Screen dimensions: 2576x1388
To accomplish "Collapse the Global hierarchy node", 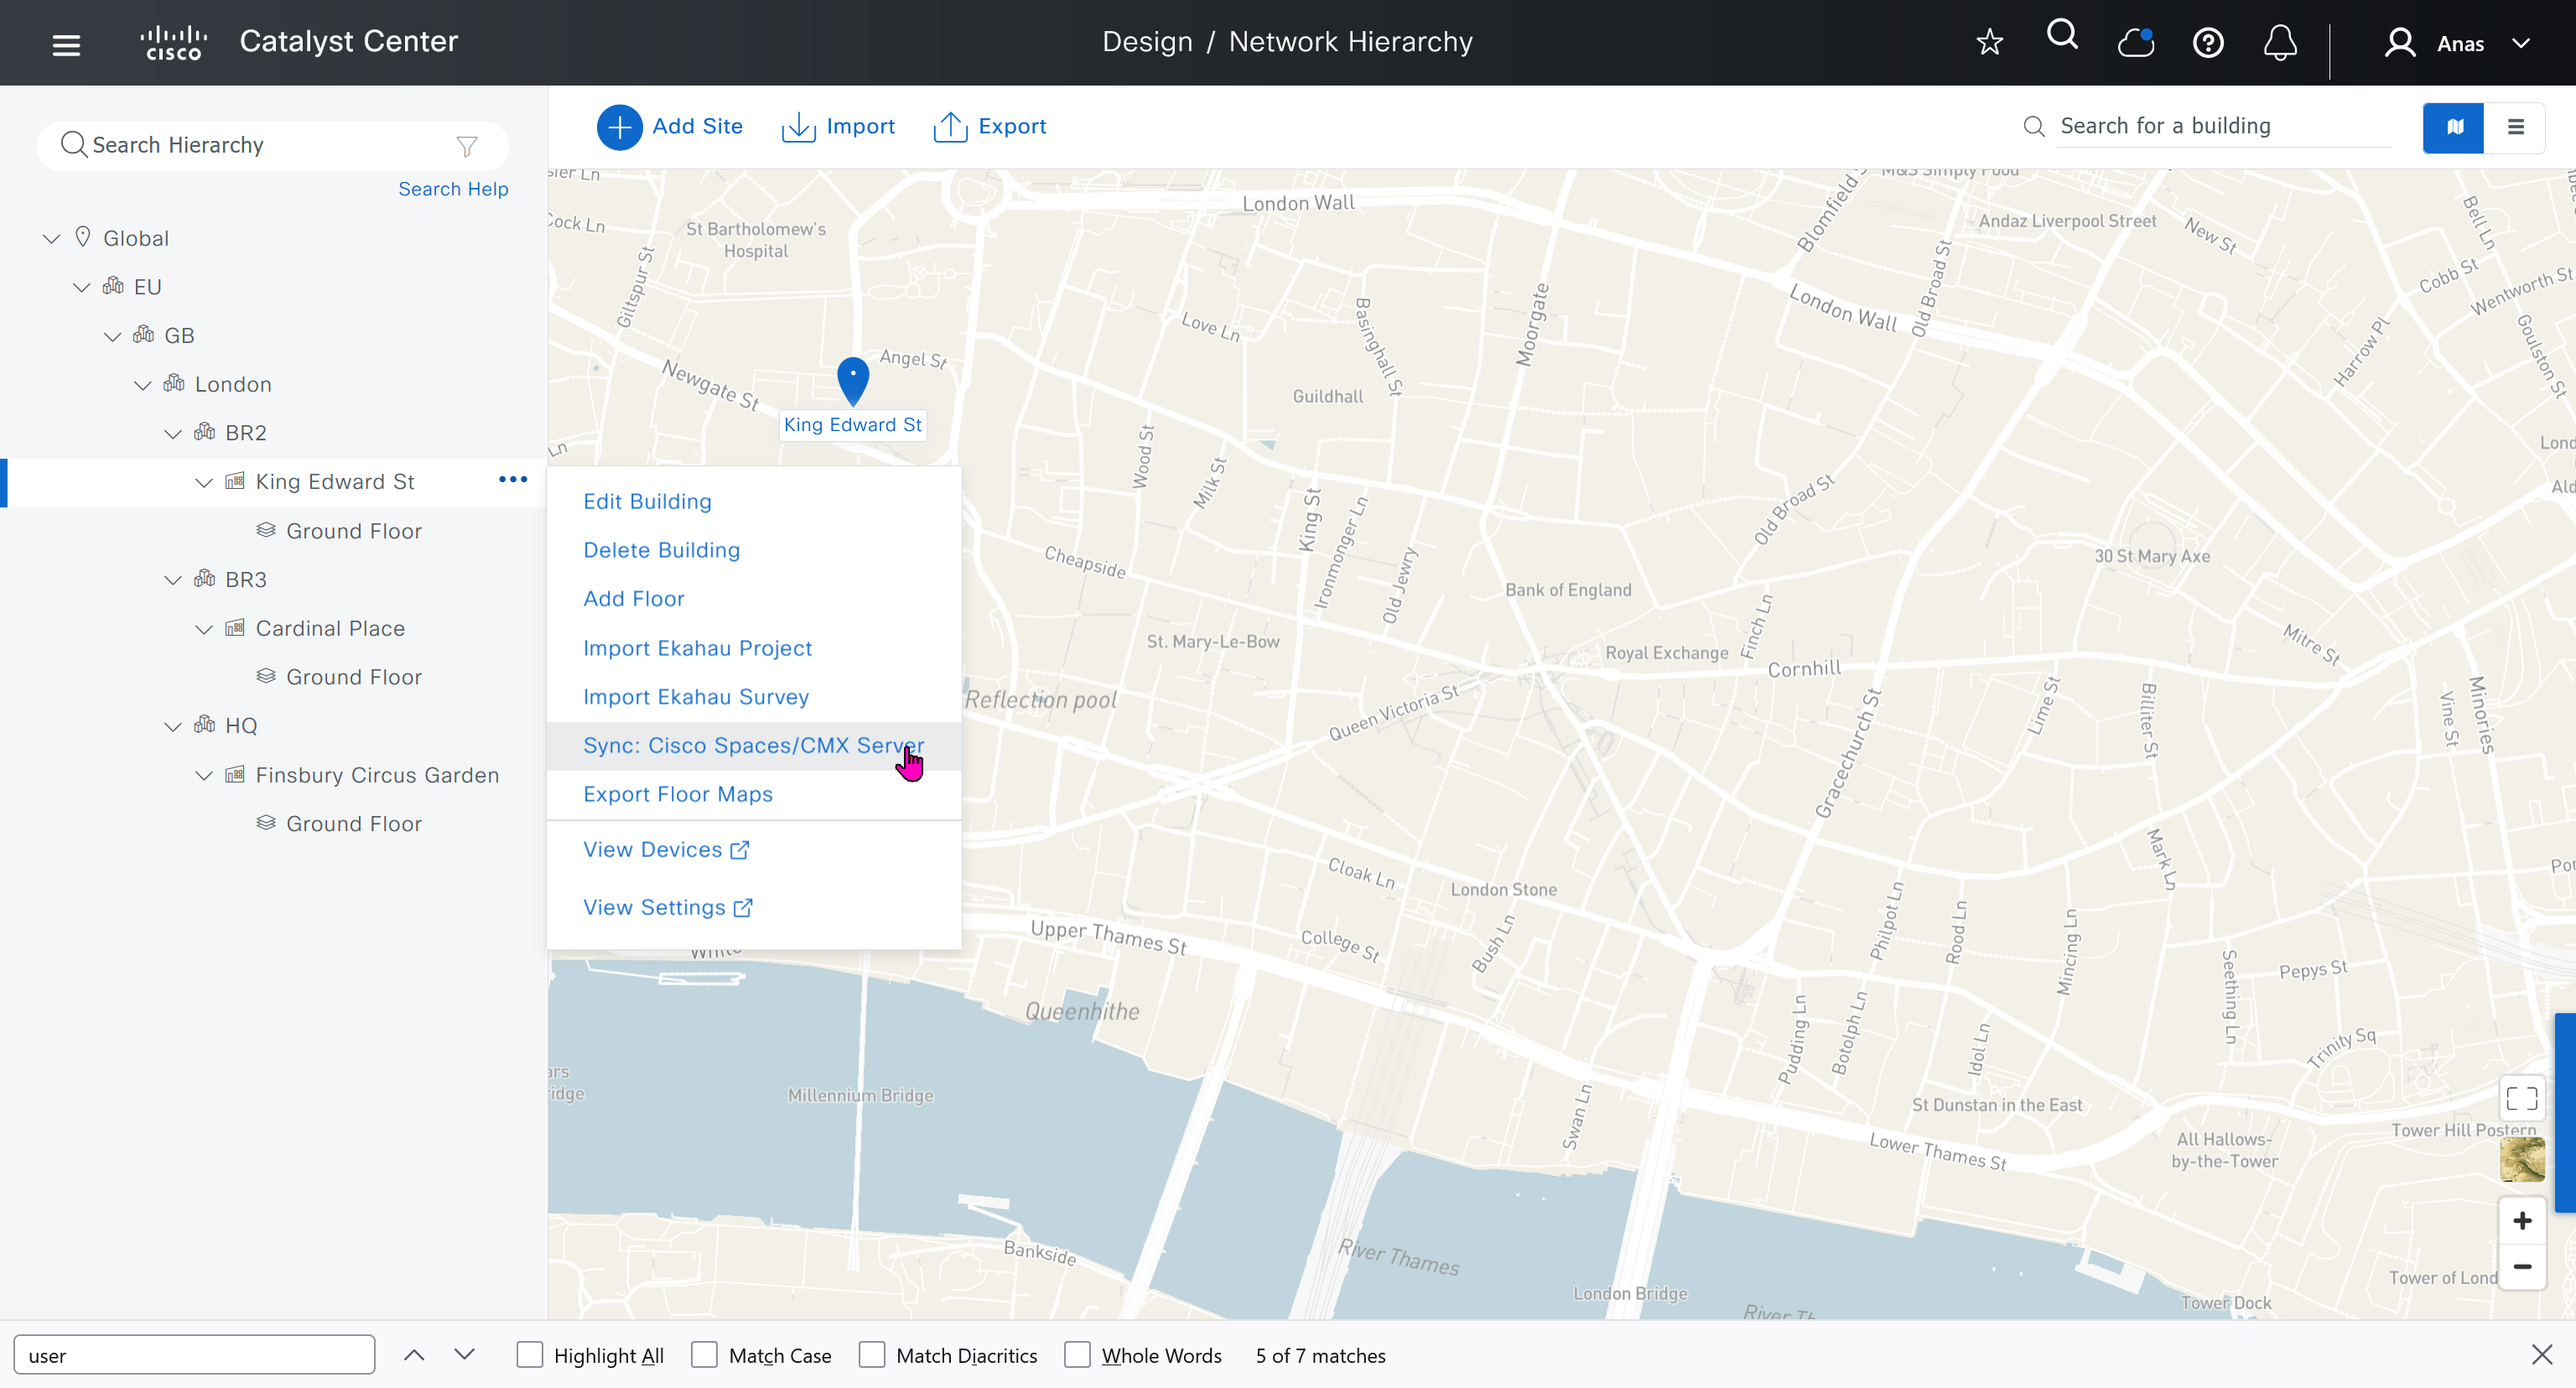I will tap(52, 239).
